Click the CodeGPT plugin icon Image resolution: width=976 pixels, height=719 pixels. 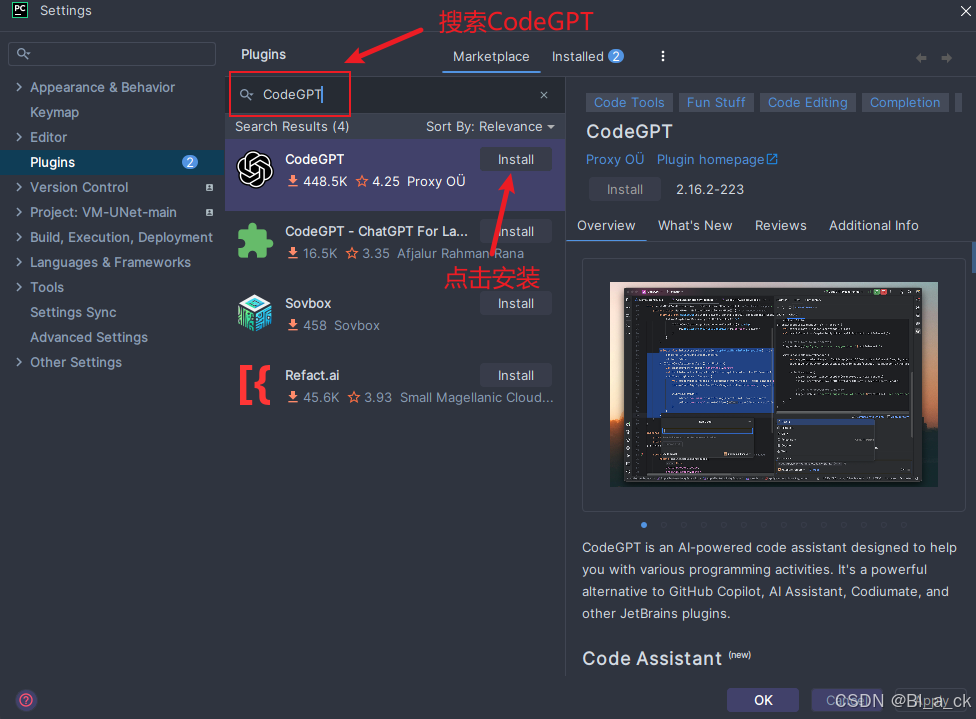tap(255, 169)
